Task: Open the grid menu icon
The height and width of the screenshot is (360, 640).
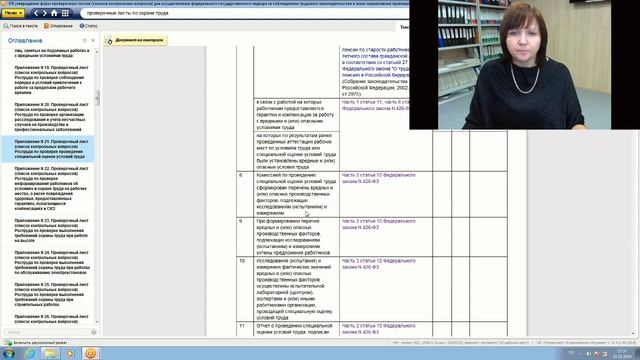Action: click(65, 13)
